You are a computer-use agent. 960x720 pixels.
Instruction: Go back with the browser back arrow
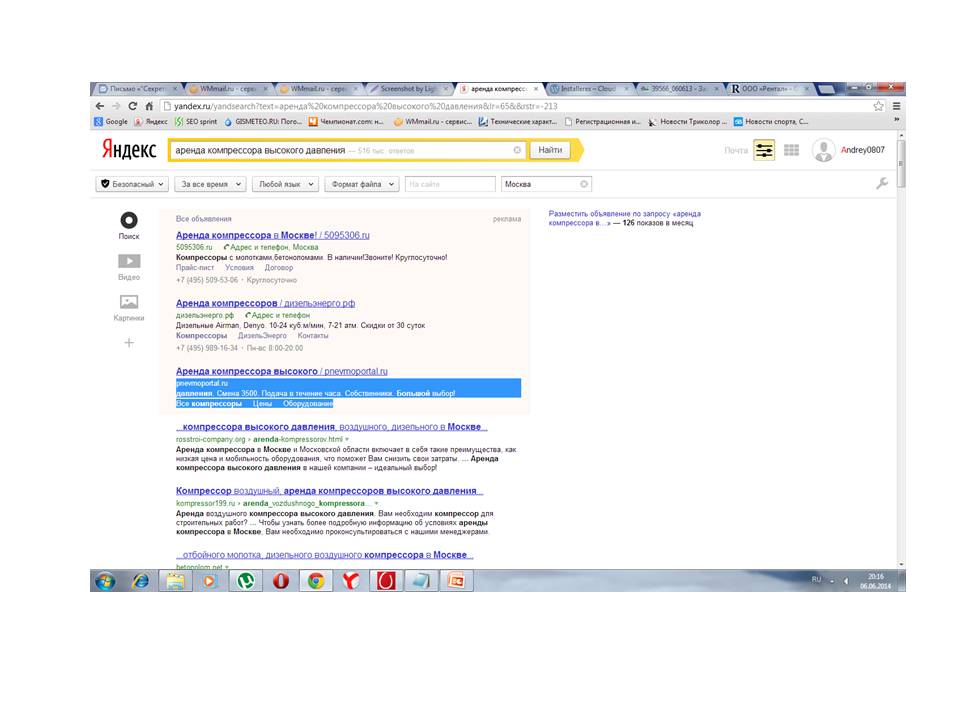(100, 106)
